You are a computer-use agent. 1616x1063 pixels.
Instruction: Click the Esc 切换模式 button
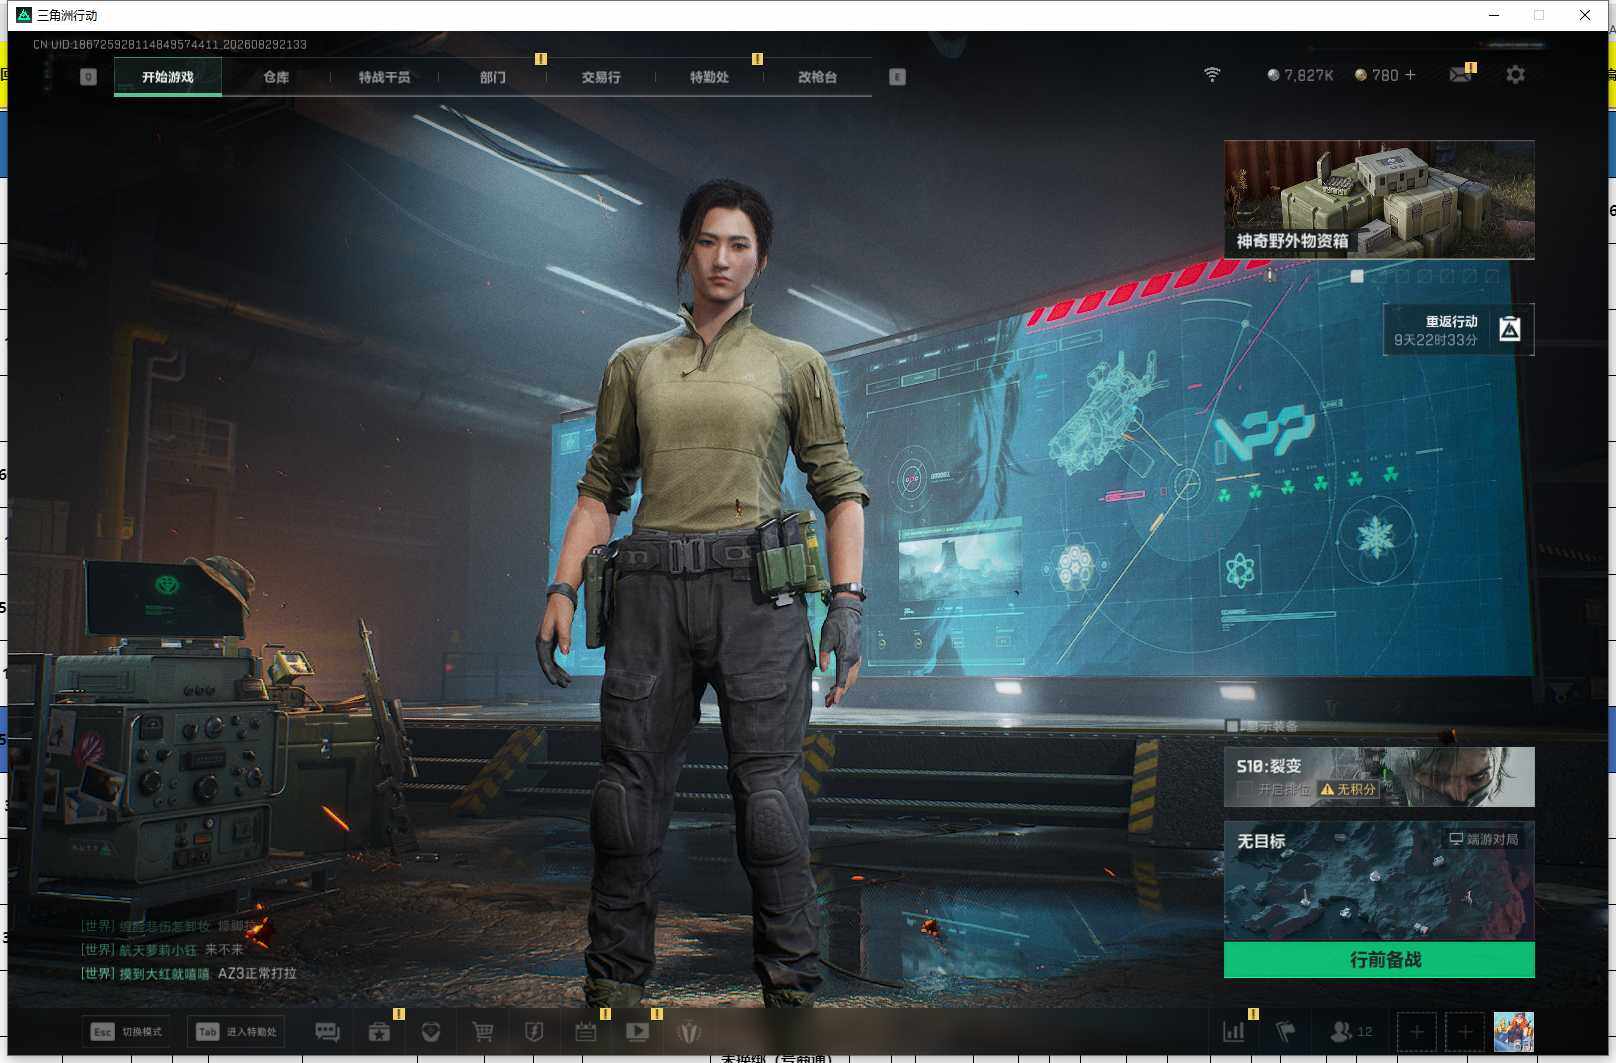(126, 1032)
